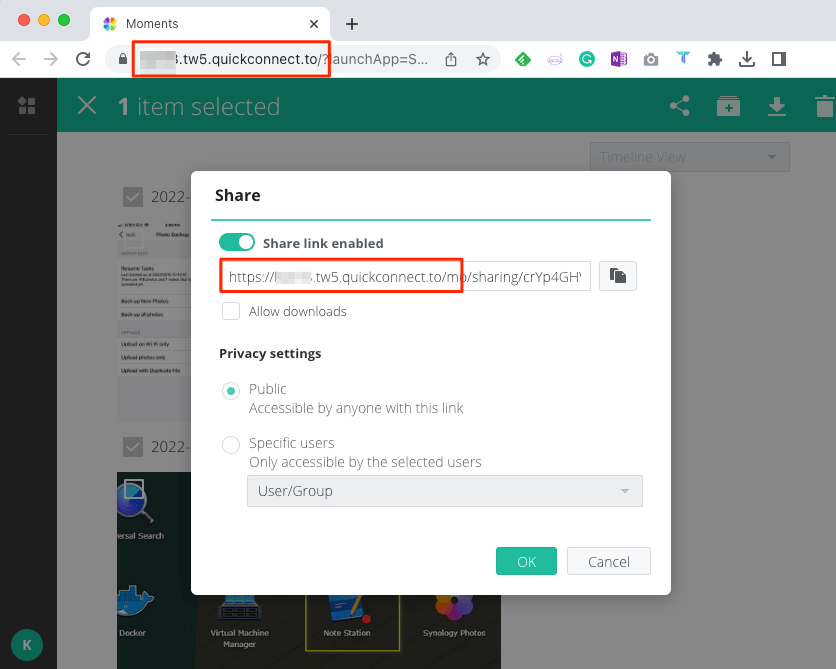Add selected item to an album

tap(728, 105)
